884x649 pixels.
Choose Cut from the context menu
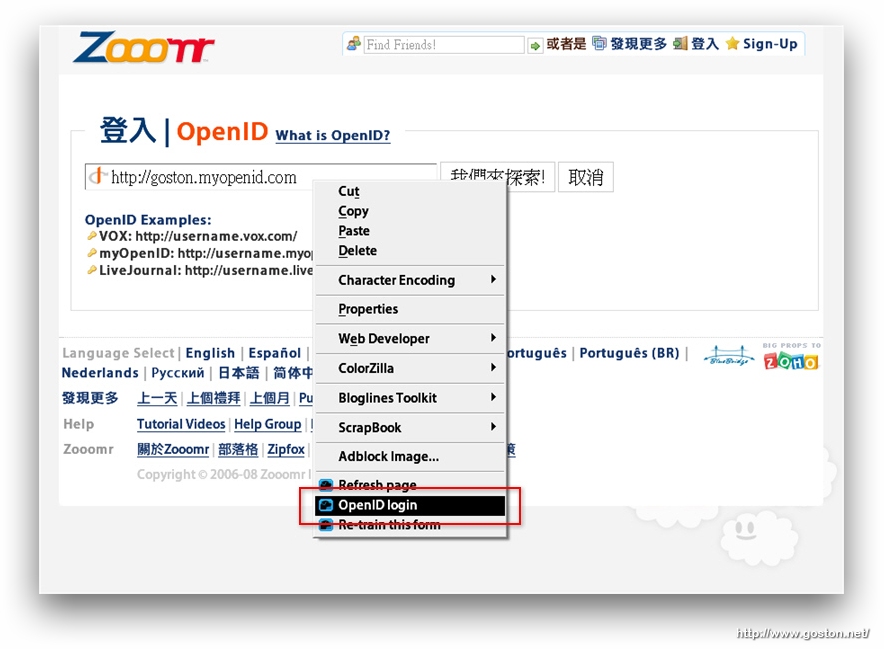[410, 191]
